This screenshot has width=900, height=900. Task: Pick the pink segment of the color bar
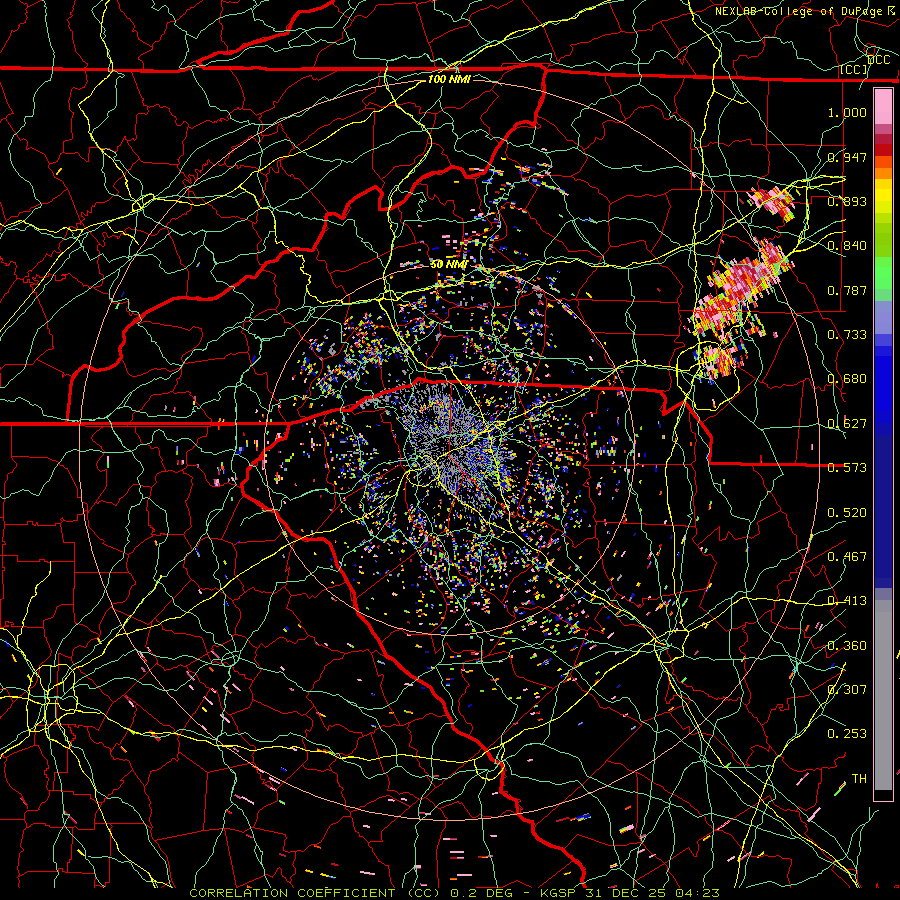(x=883, y=106)
